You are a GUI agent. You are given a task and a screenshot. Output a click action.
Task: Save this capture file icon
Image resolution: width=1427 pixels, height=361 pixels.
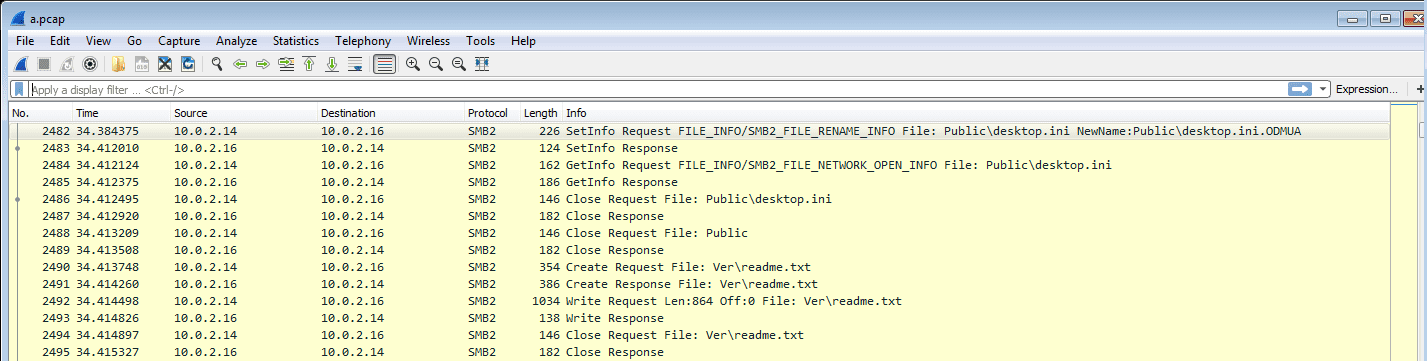141,64
